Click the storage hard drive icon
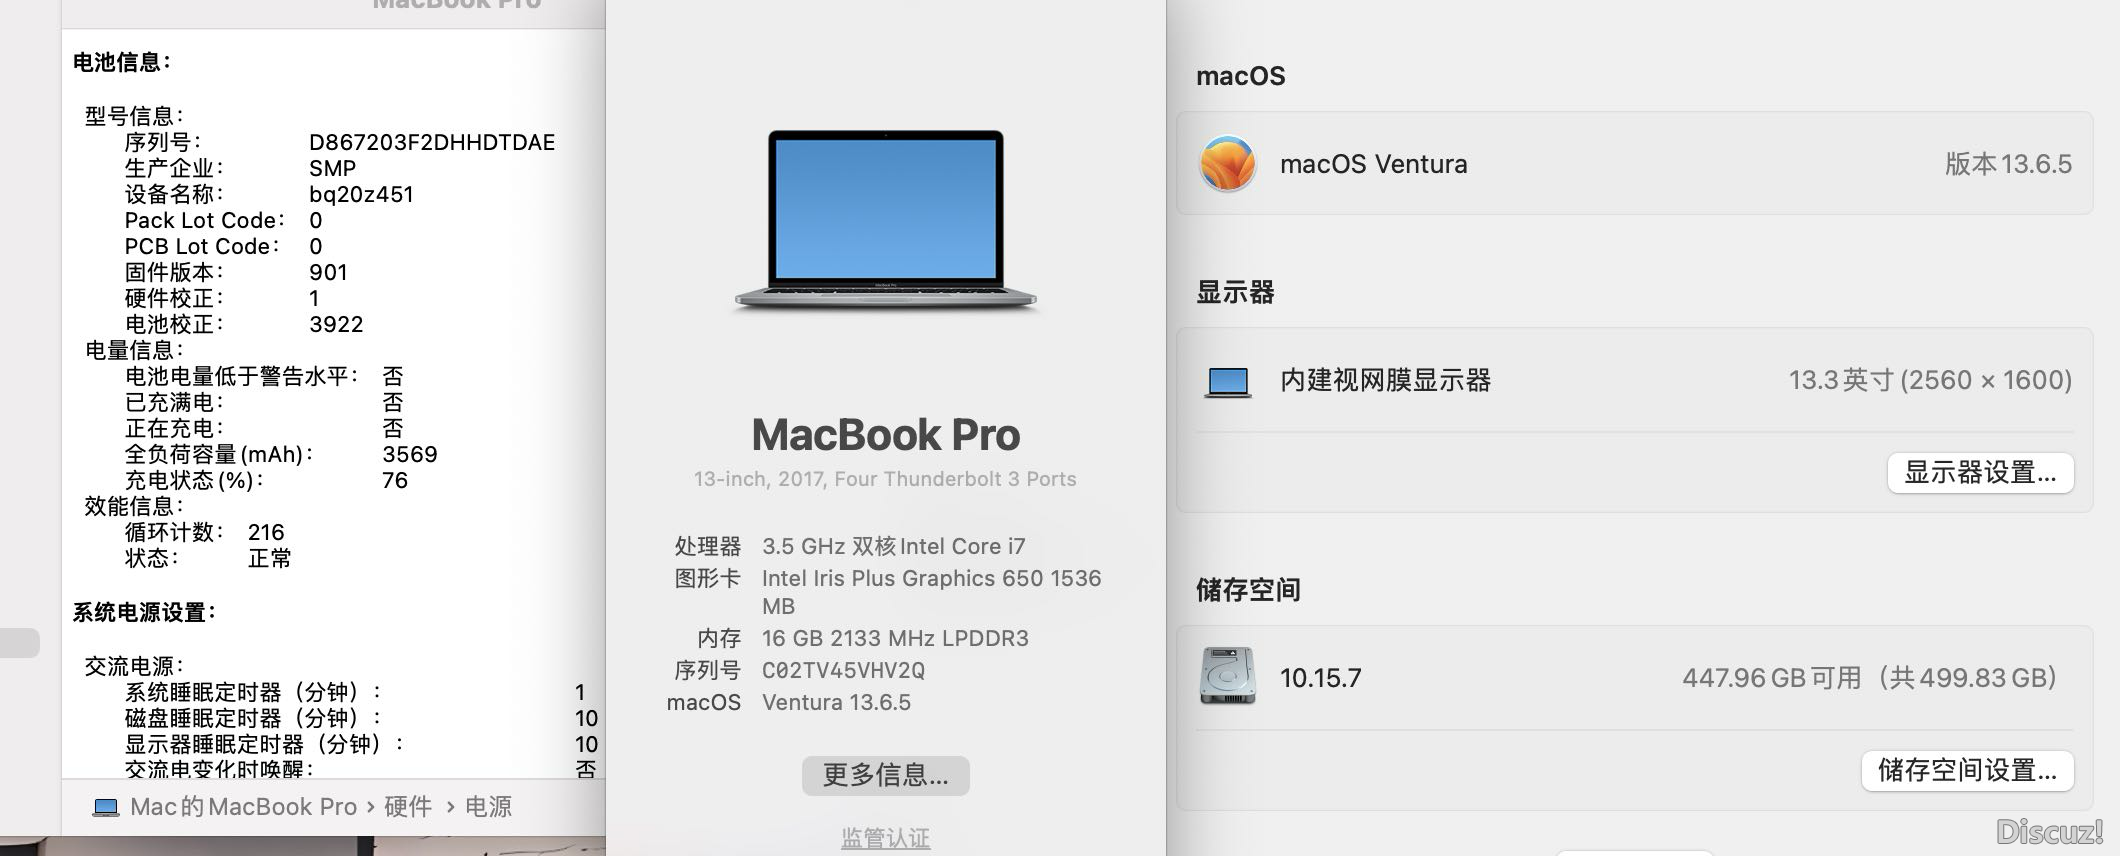2120x856 pixels. point(1227,676)
